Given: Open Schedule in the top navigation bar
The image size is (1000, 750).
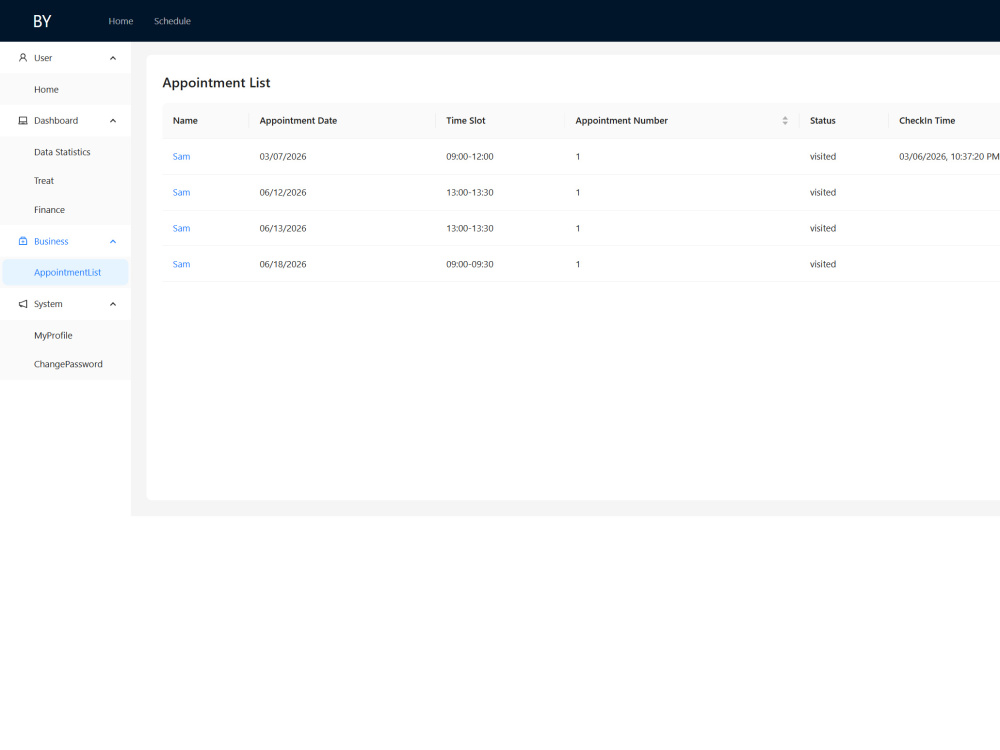Looking at the screenshot, I should [x=172, y=21].
